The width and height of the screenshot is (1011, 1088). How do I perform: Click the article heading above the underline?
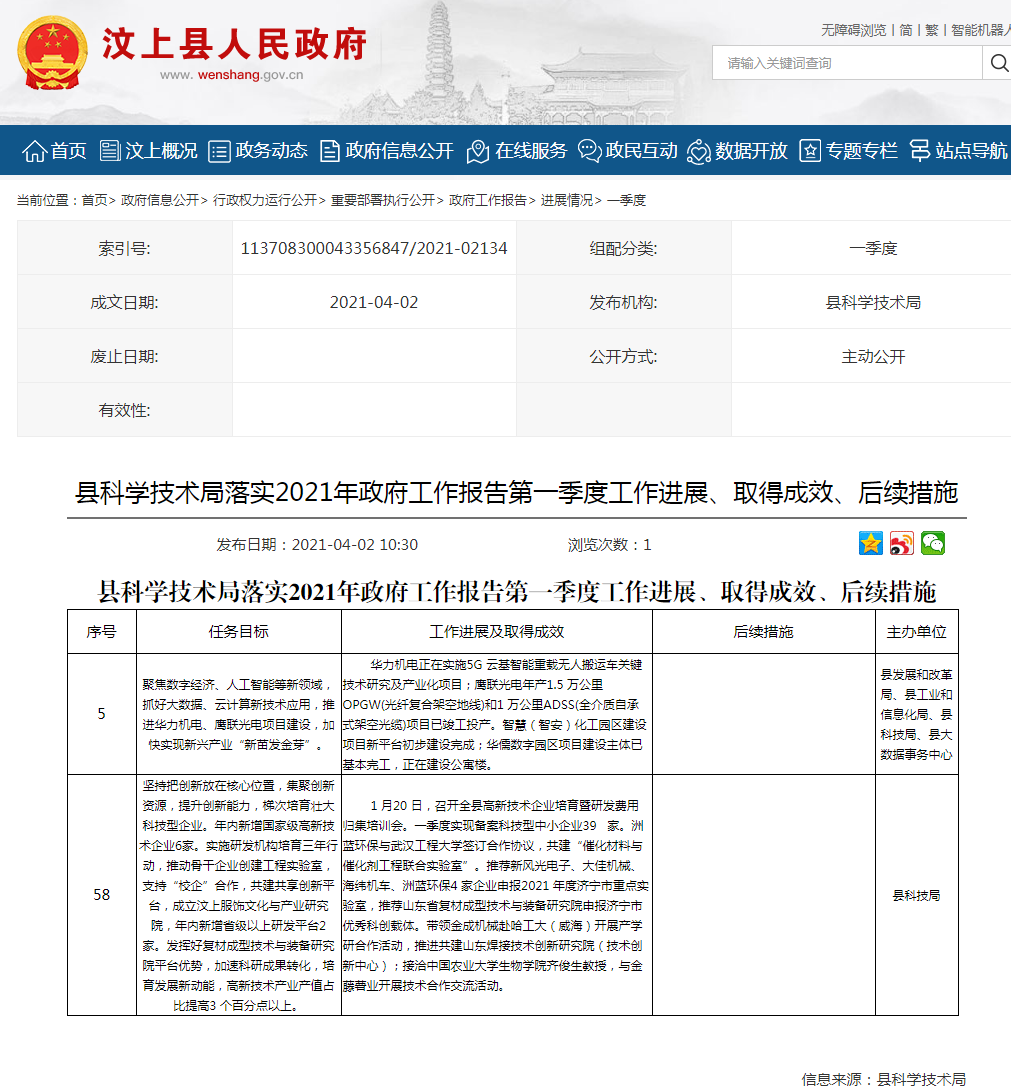click(516, 493)
